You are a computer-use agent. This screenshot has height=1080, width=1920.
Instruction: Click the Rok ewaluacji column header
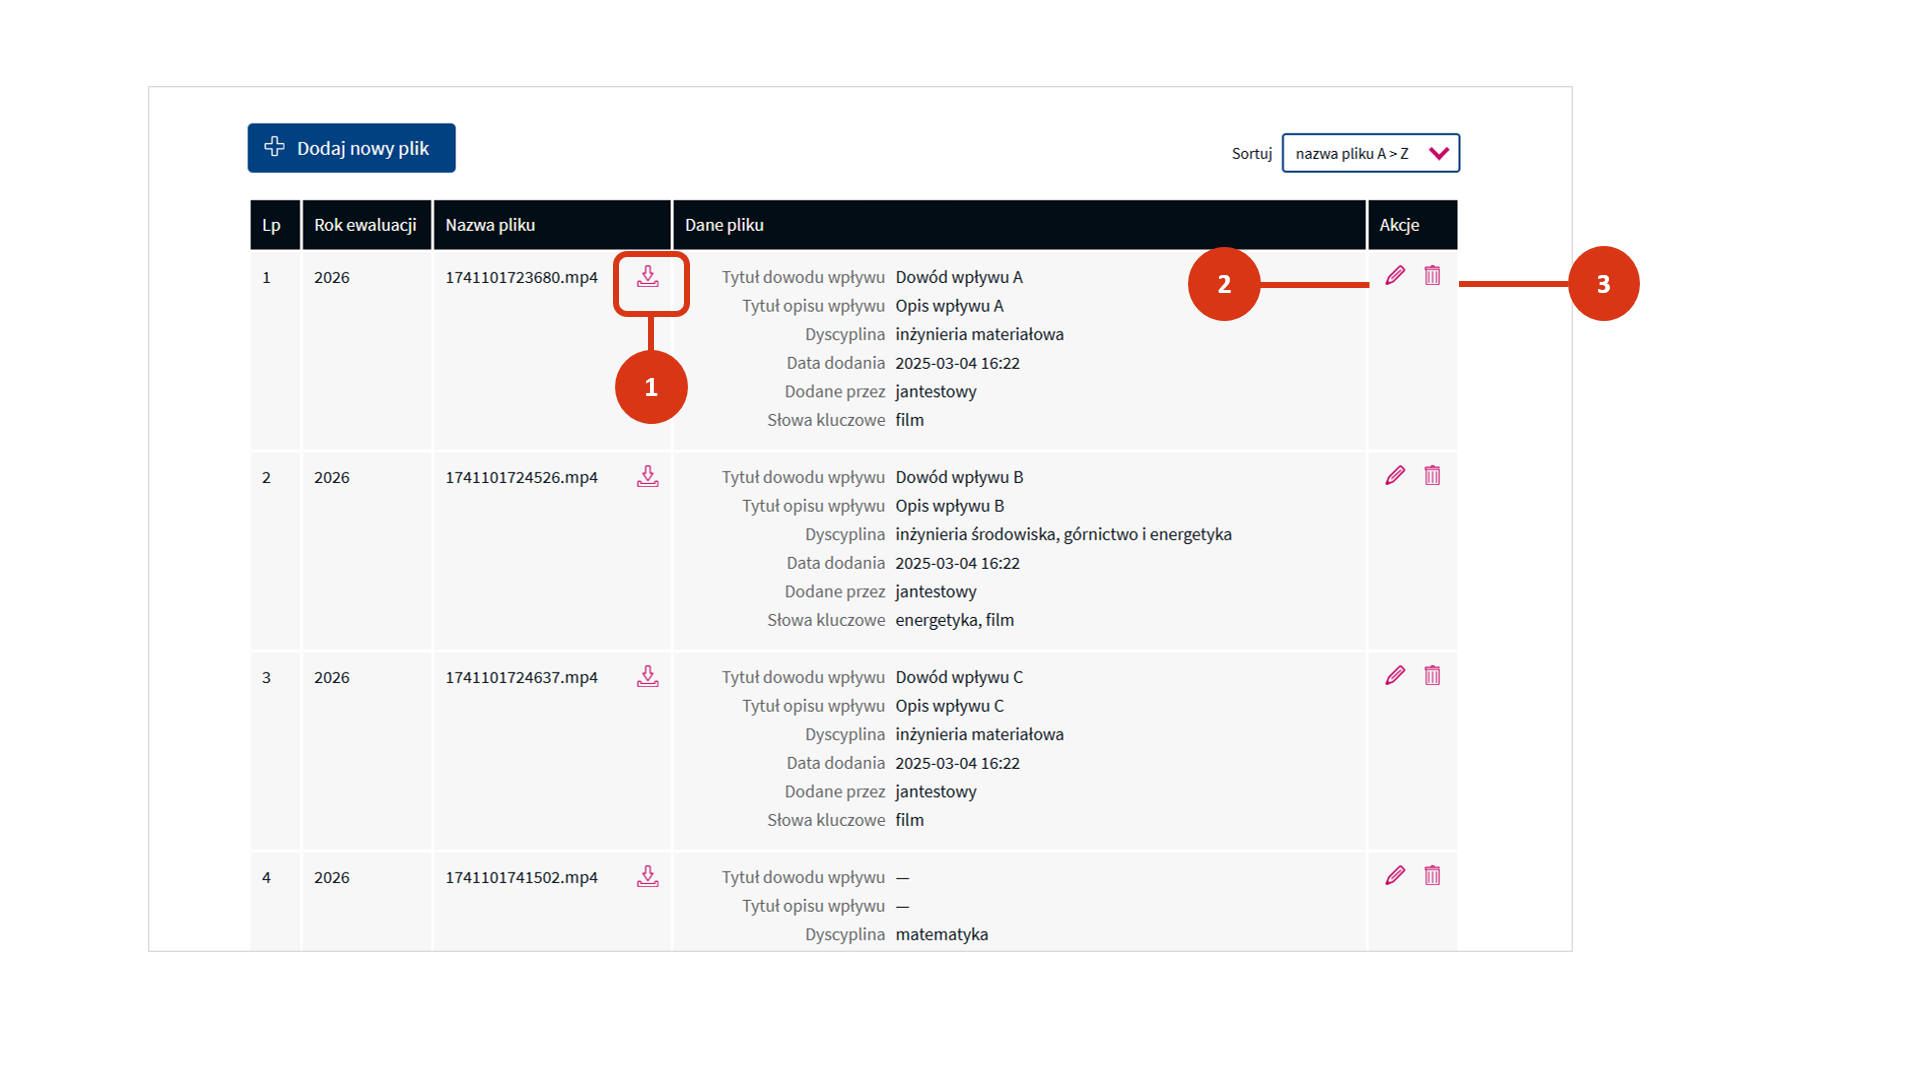(x=365, y=225)
